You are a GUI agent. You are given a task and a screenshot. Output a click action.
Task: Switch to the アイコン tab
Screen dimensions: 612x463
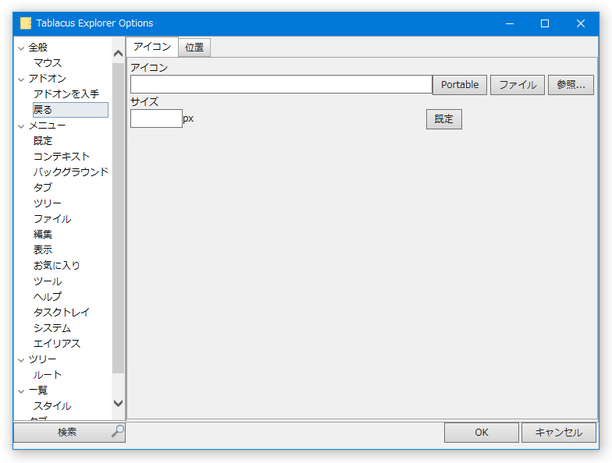[x=152, y=47]
